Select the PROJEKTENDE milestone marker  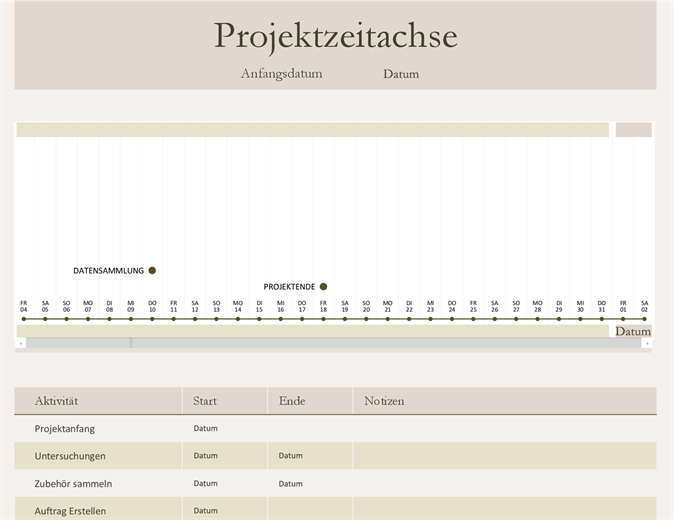323,287
